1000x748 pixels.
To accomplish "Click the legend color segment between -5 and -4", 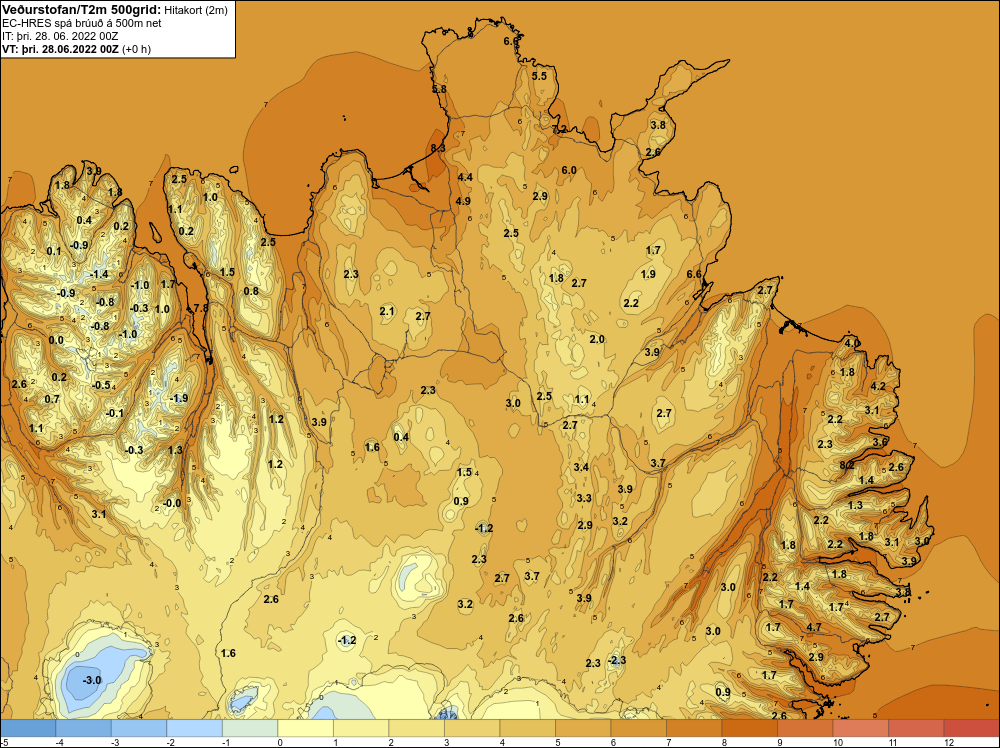I will coord(28,728).
